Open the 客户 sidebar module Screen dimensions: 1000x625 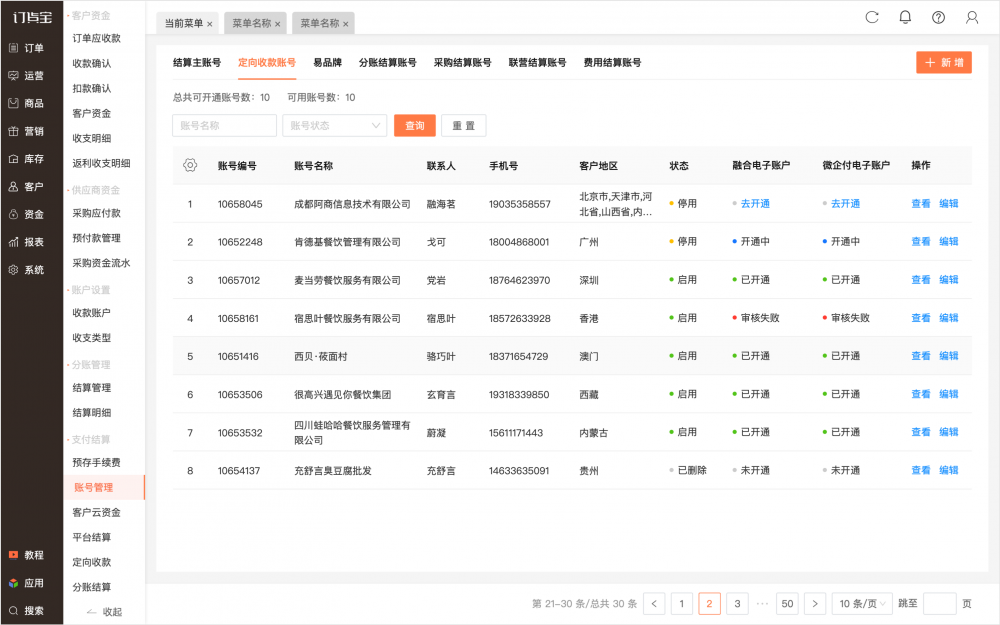(26, 187)
